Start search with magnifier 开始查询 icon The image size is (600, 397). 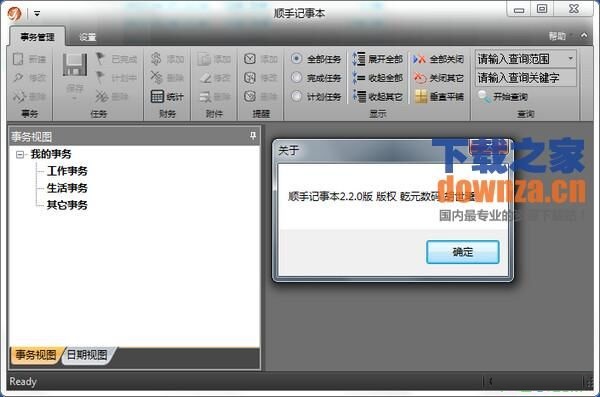coord(484,96)
